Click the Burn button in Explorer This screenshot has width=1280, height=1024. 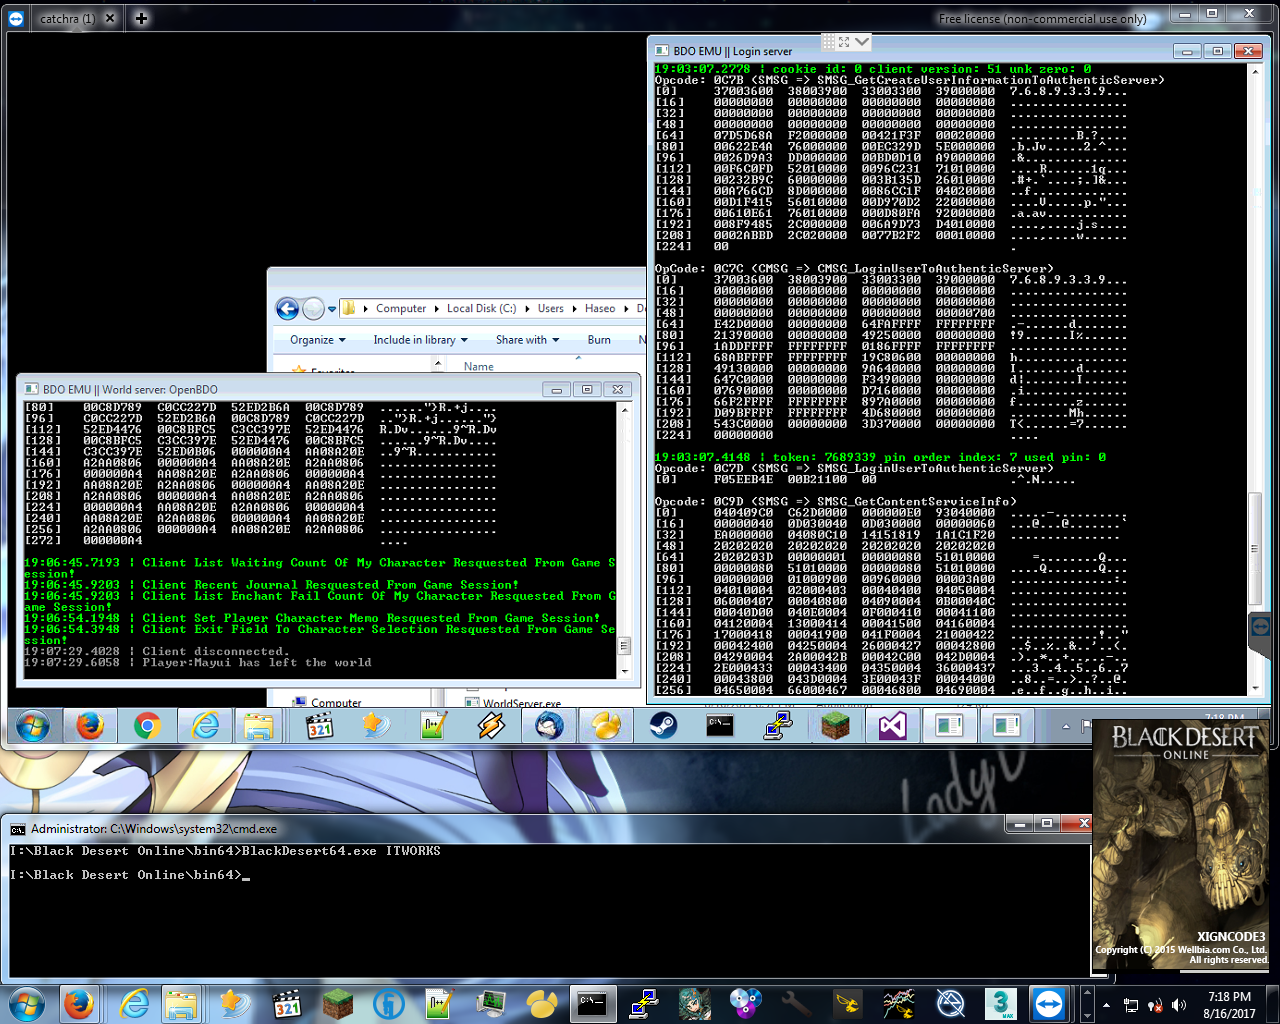(x=599, y=340)
